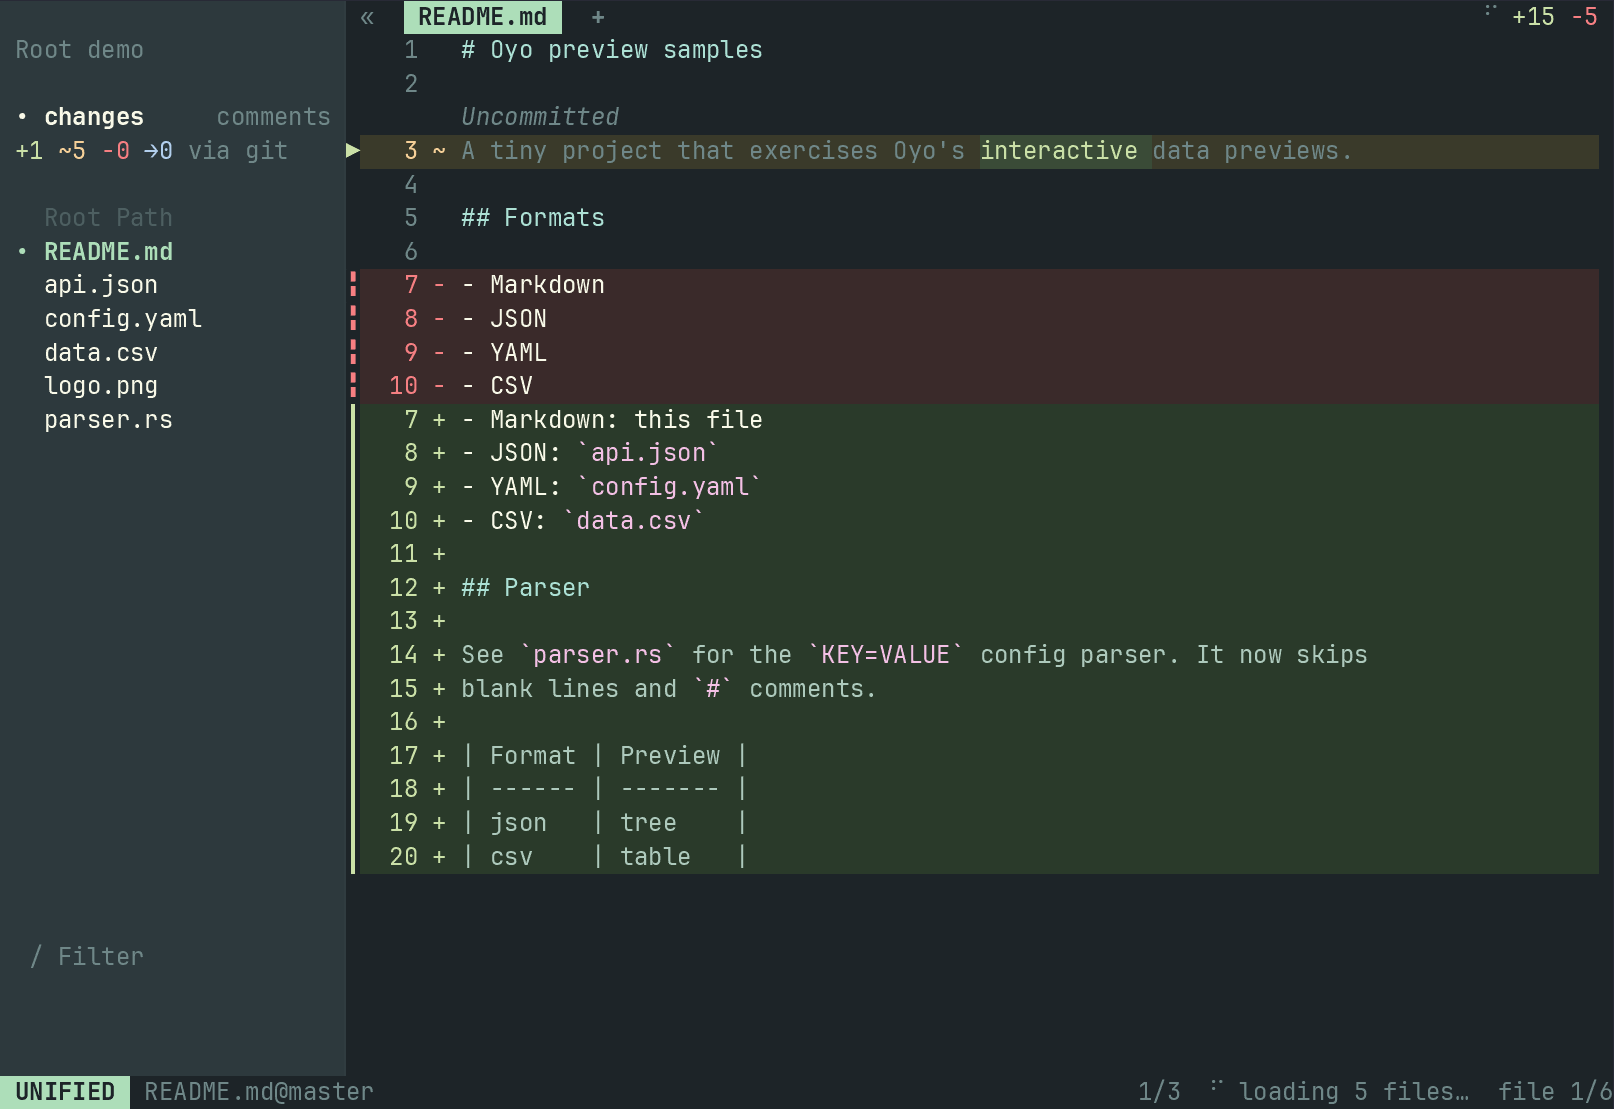Click the loading spinner icon in status bar
The height and width of the screenshot is (1109, 1614).
point(1216,1085)
